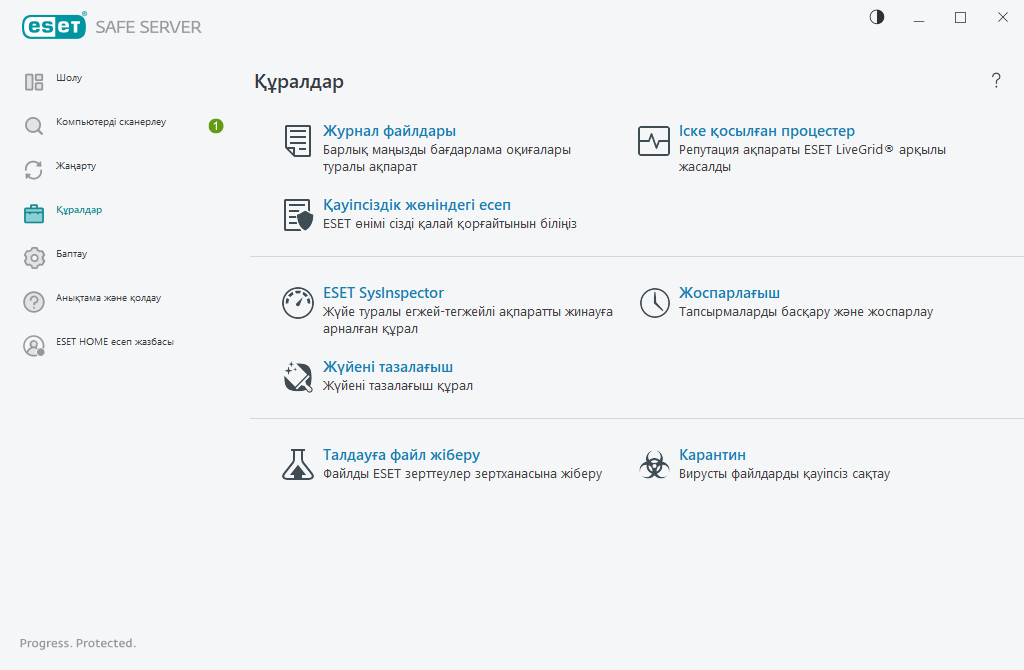1024x670 pixels.
Task: Select Жаңарту in the sidebar
Action: click(76, 166)
